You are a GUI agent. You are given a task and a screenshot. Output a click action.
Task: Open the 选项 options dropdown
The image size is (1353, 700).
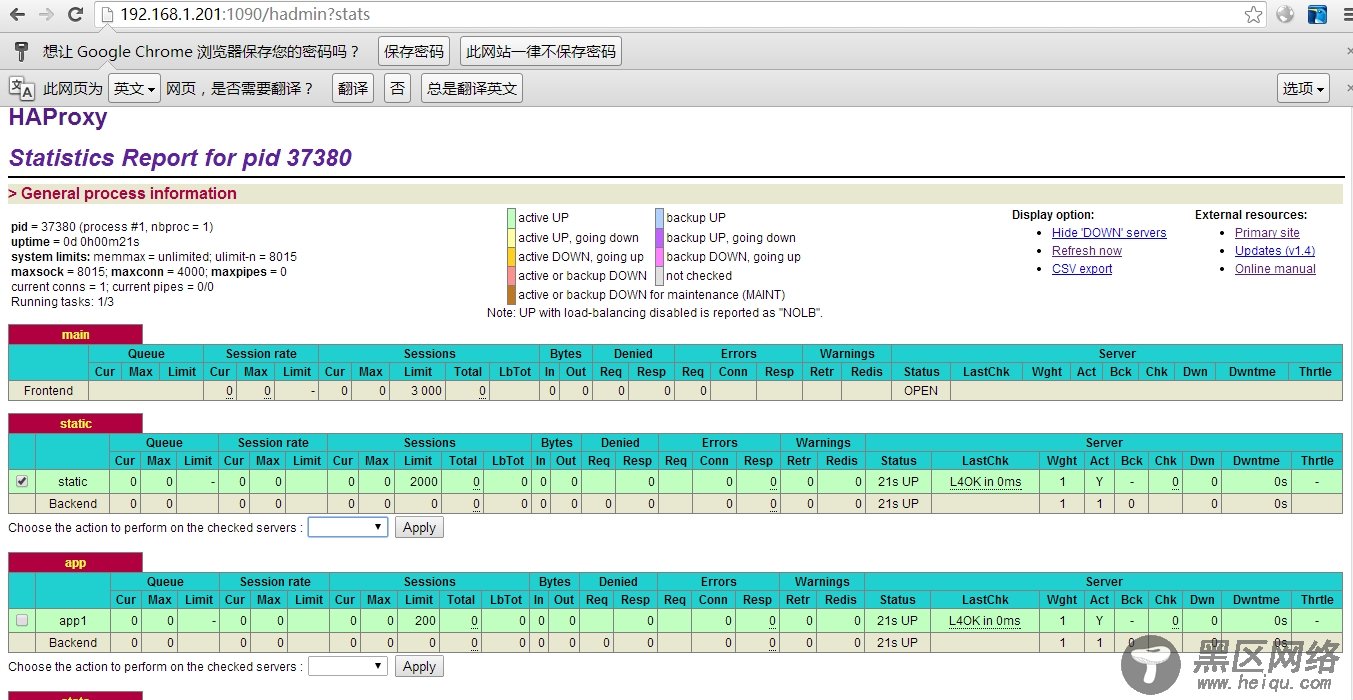[1303, 88]
